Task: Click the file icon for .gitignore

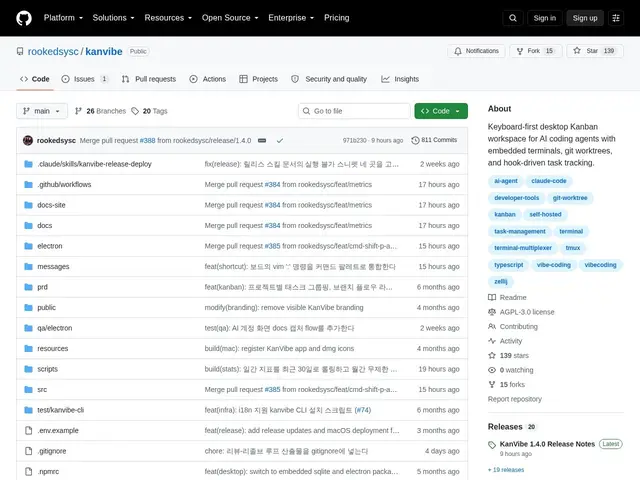Action: [x=28, y=451]
